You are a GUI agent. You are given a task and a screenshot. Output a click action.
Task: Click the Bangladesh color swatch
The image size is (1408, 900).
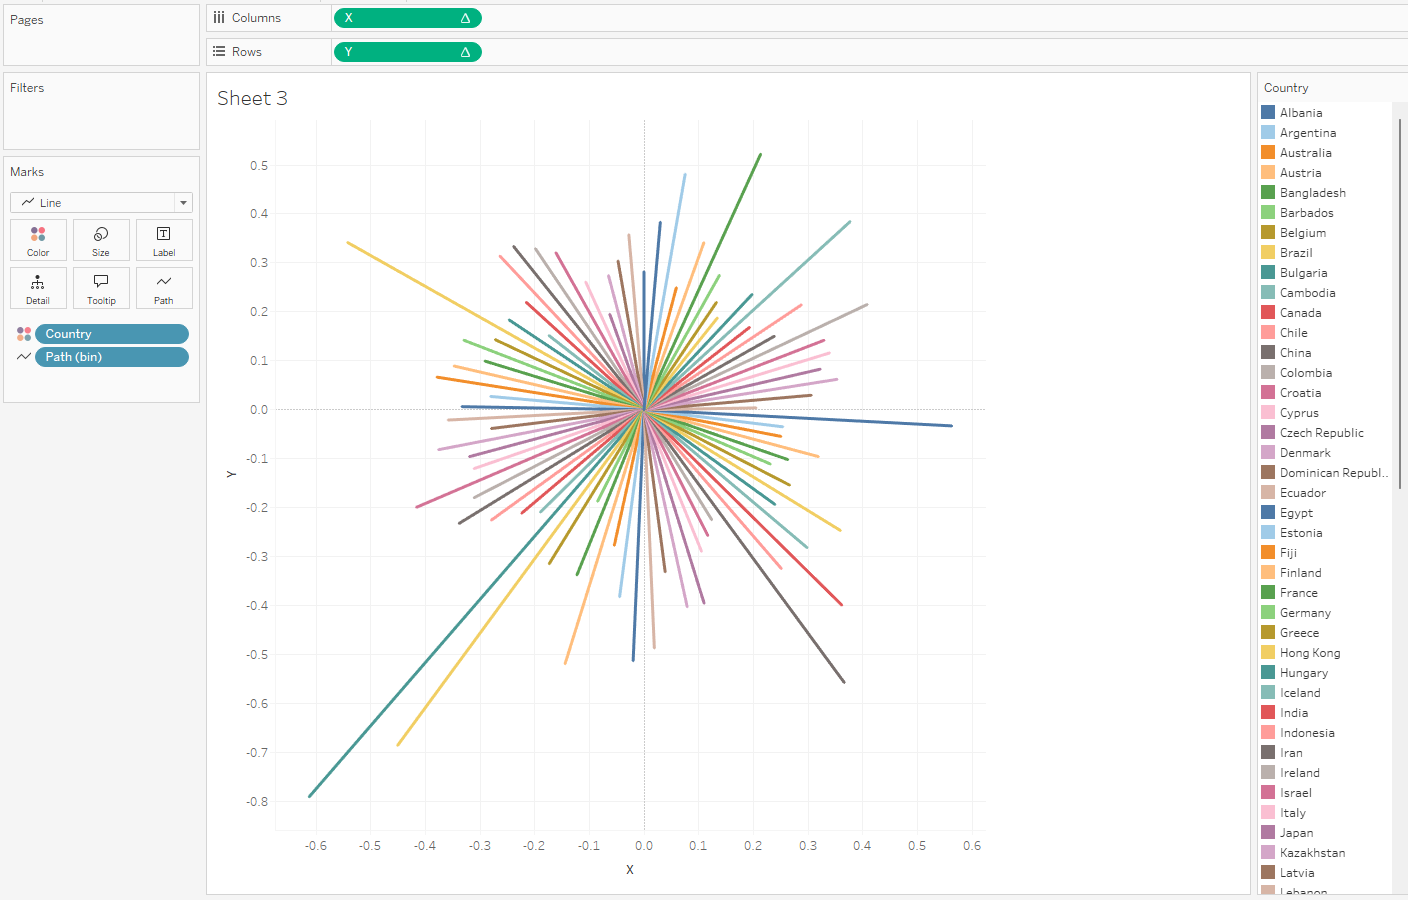coord(1268,192)
